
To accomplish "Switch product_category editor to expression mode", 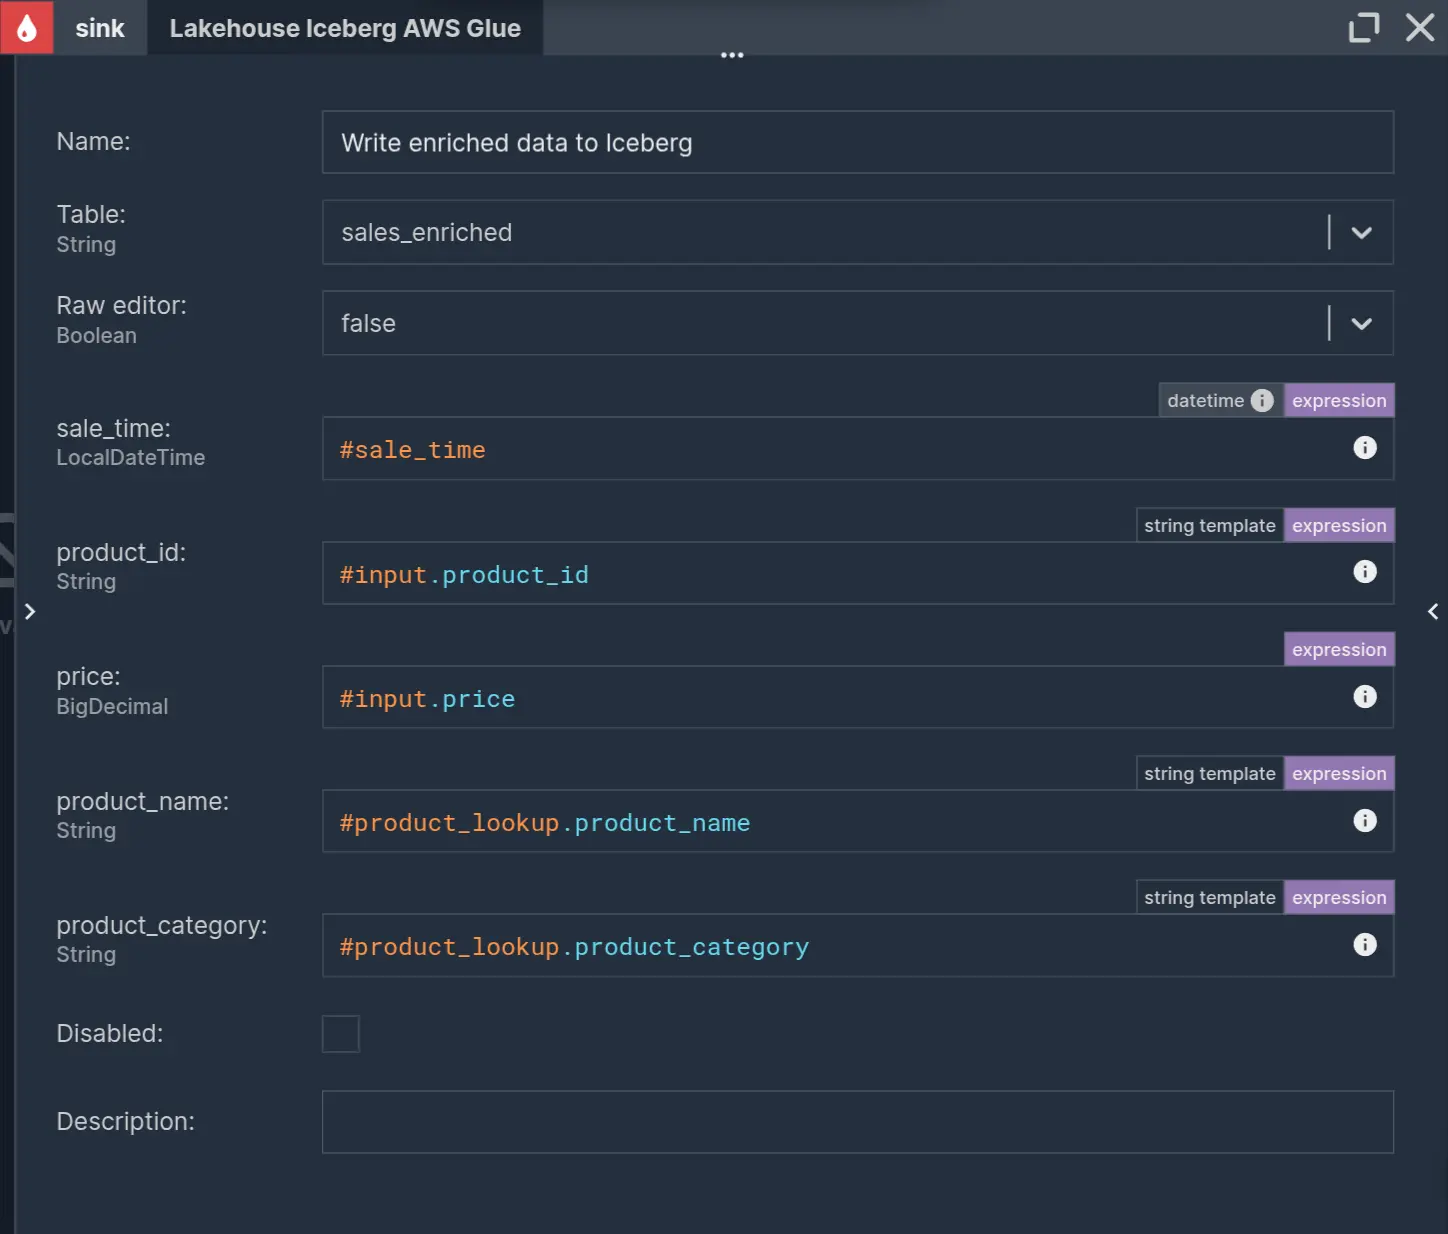I will [x=1339, y=897].
